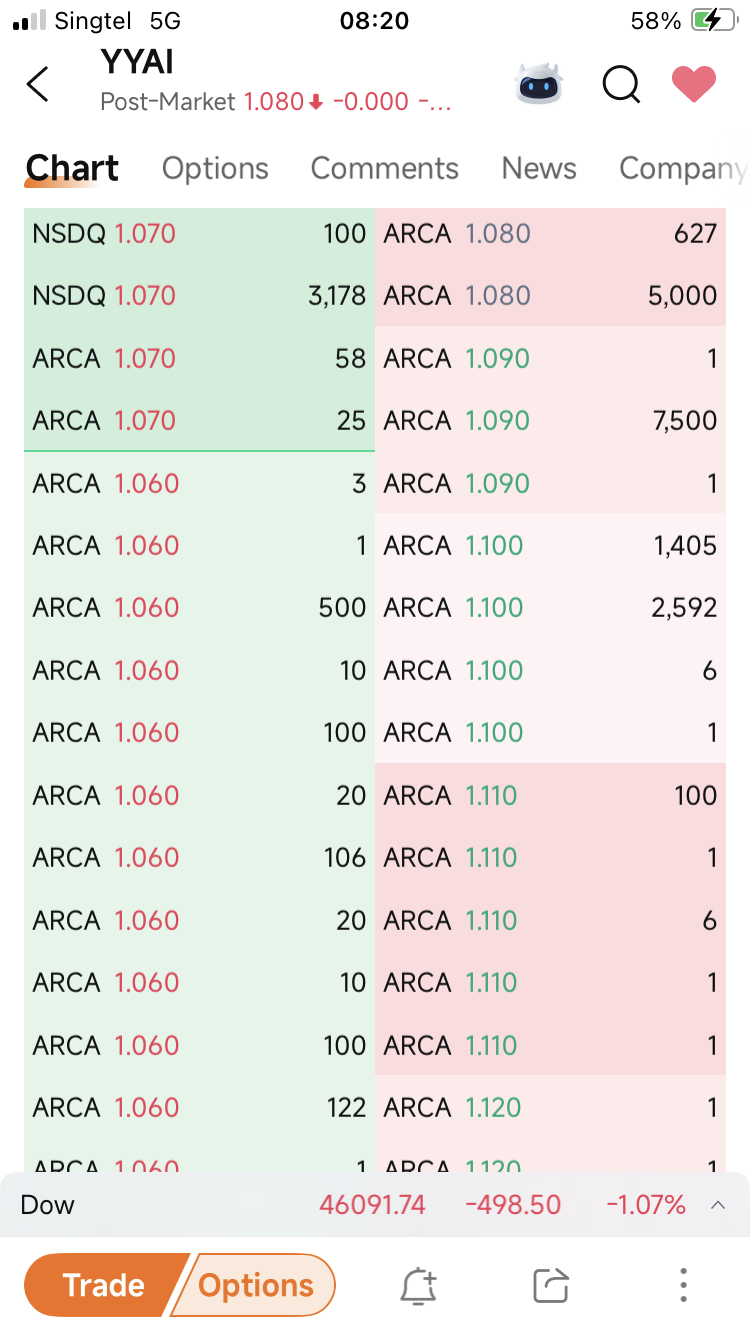Image resolution: width=750 pixels, height=1334 pixels.
Task: Open the robot AI assistant icon
Action: (x=539, y=84)
